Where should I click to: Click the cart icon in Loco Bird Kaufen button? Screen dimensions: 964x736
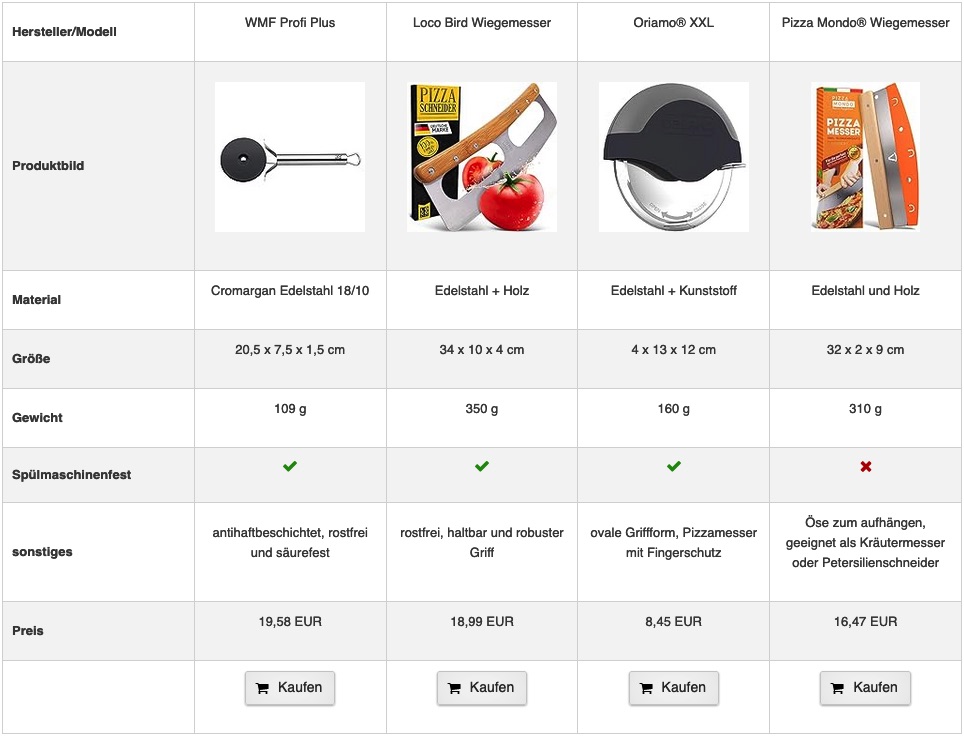click(454, 688)
